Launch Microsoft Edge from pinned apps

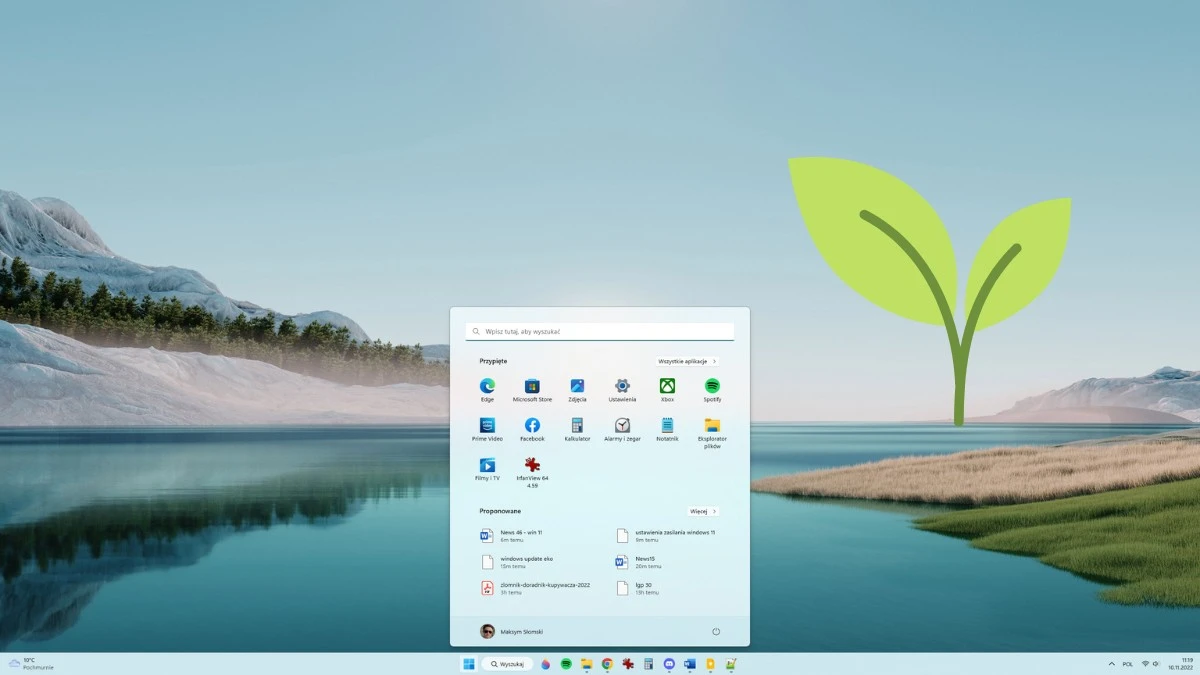[x=486, y=385]
